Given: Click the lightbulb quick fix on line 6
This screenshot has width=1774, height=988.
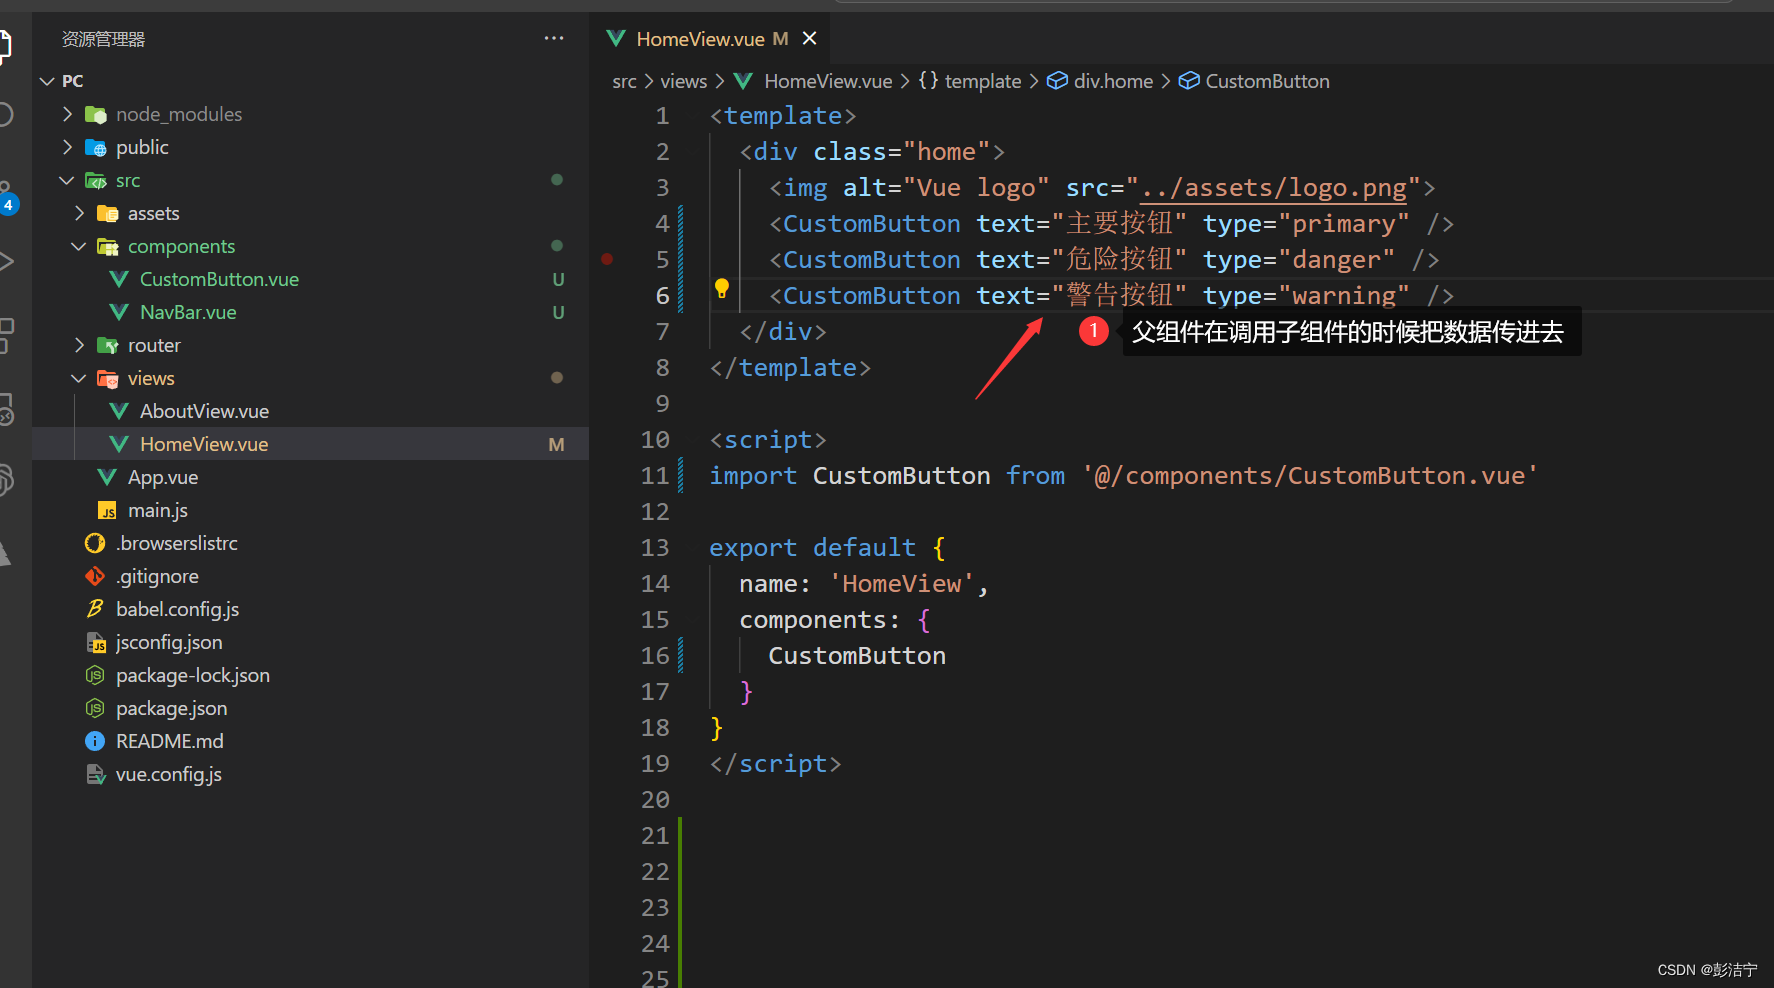Looking at the screenshot, I should pyautogui.click(x=722, y=289).
